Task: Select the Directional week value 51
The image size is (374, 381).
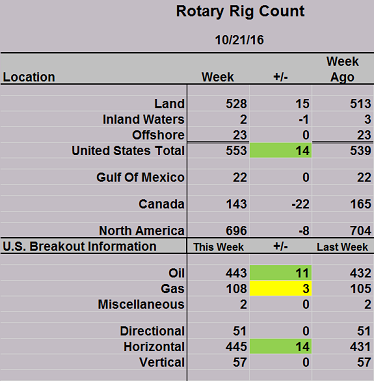Action: 240,331
